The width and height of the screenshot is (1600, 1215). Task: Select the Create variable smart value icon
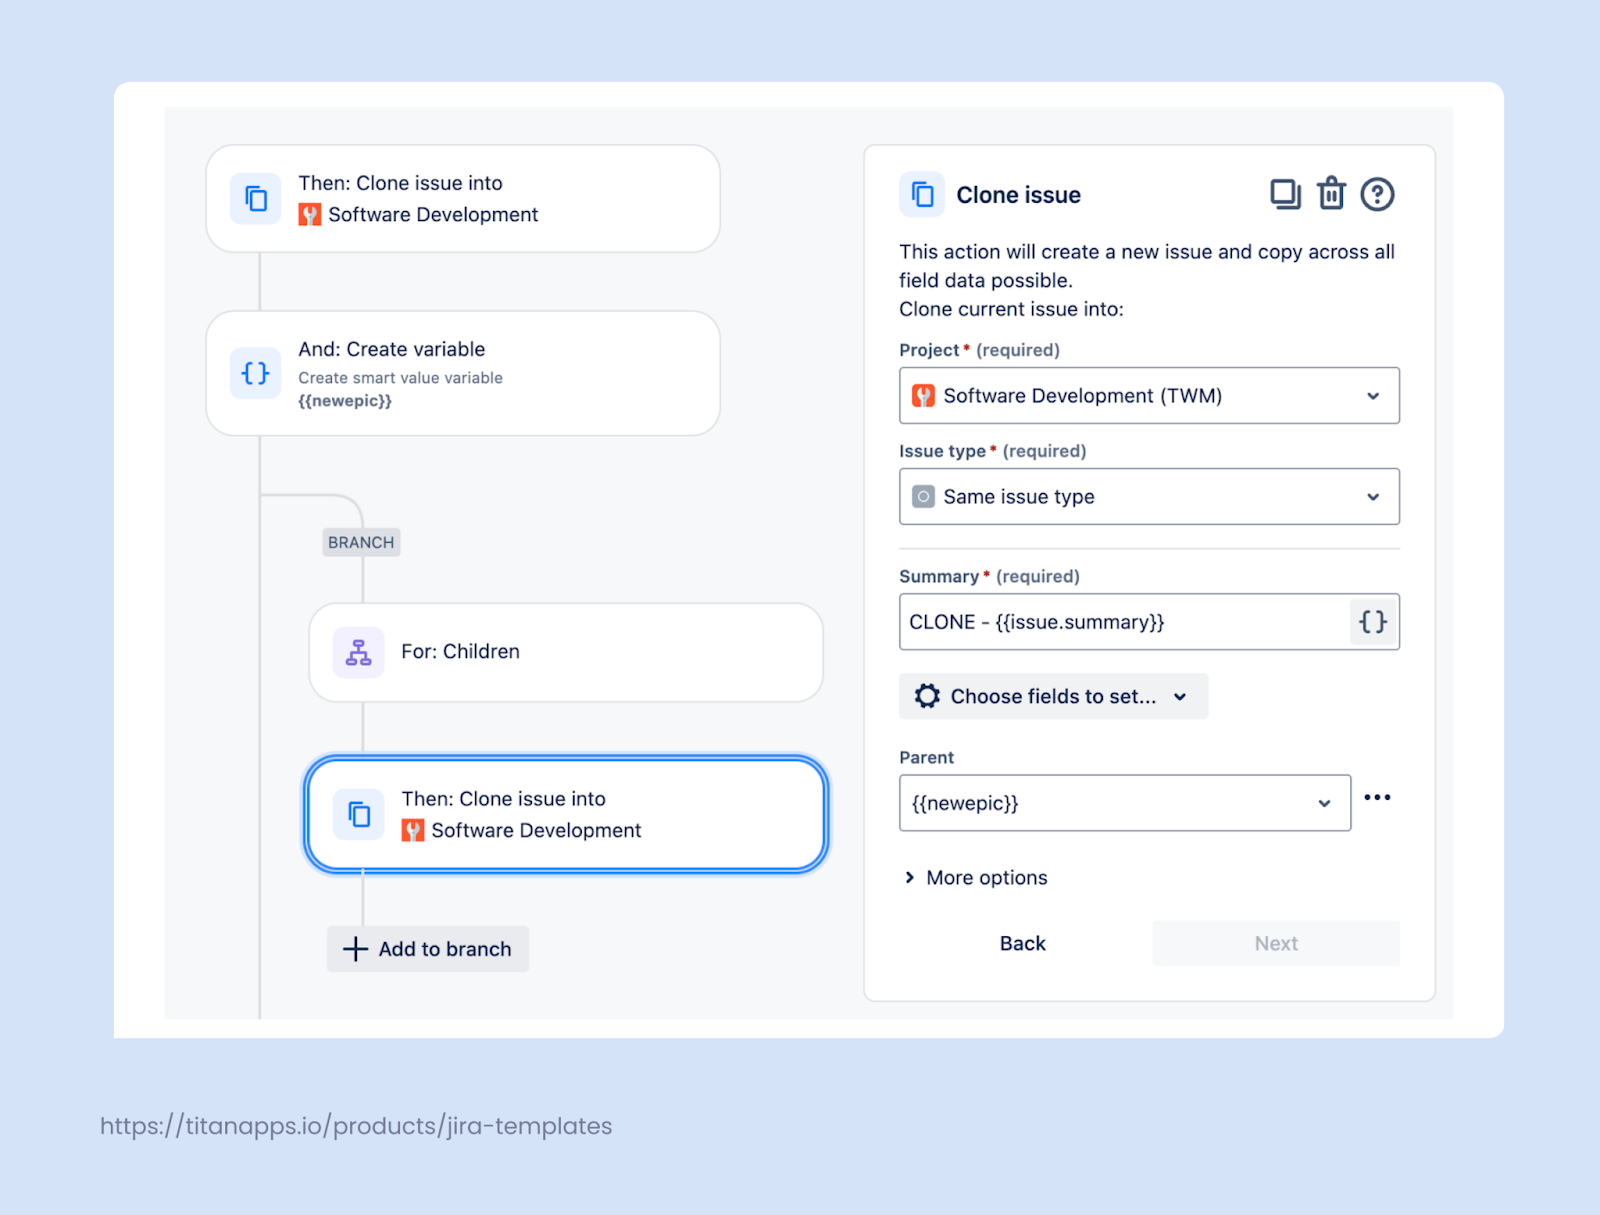click(255, 373)
